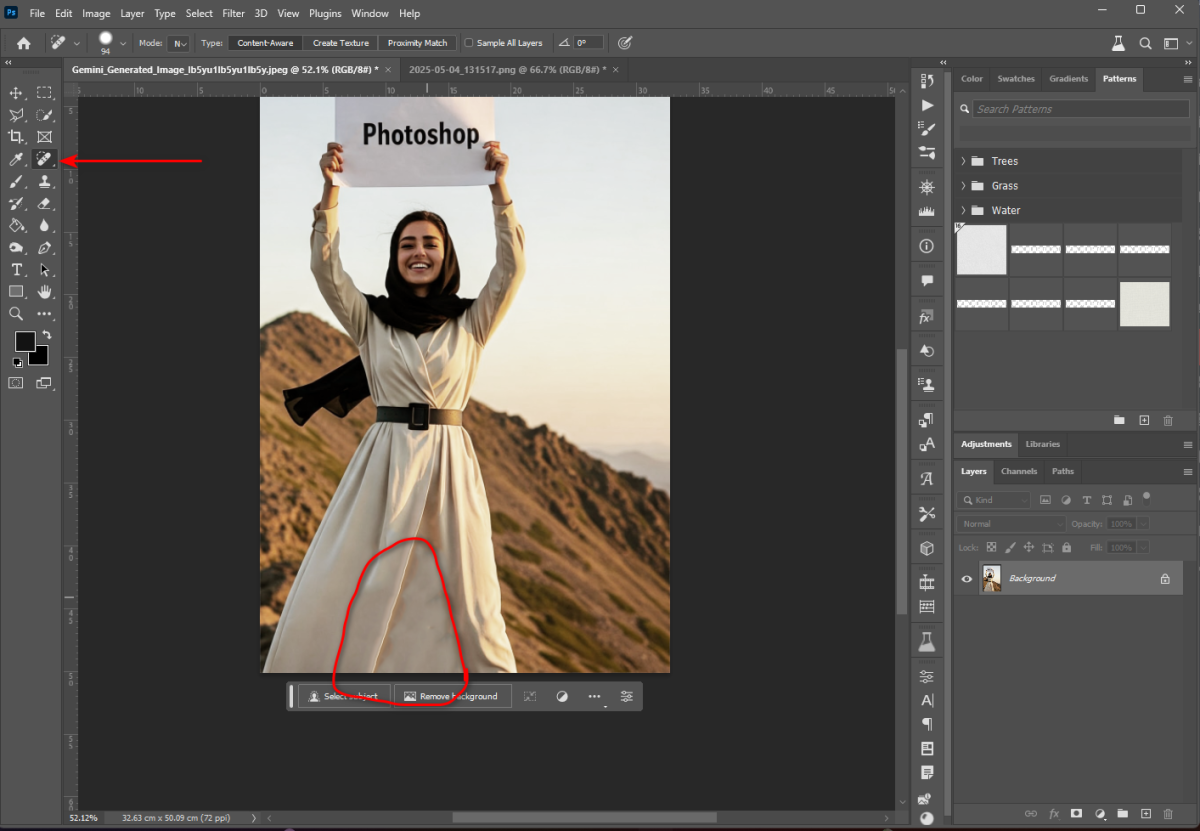
Task: Enable Sample All Layers checkbox
Action: tap(470, 43)
